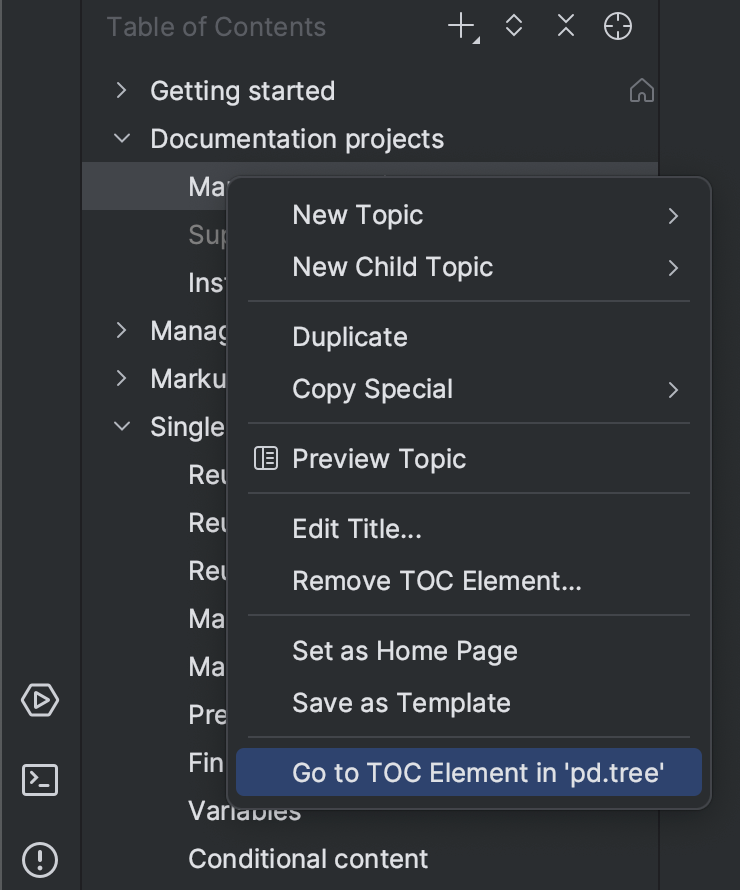Expand all entries with the expand-all icon
Viewport: 740px width, 890px height.
tap(513, 27)
